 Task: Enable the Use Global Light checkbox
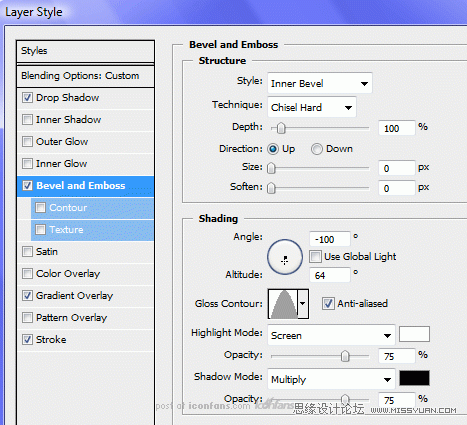pyautogui.click(x=315, y=257)
